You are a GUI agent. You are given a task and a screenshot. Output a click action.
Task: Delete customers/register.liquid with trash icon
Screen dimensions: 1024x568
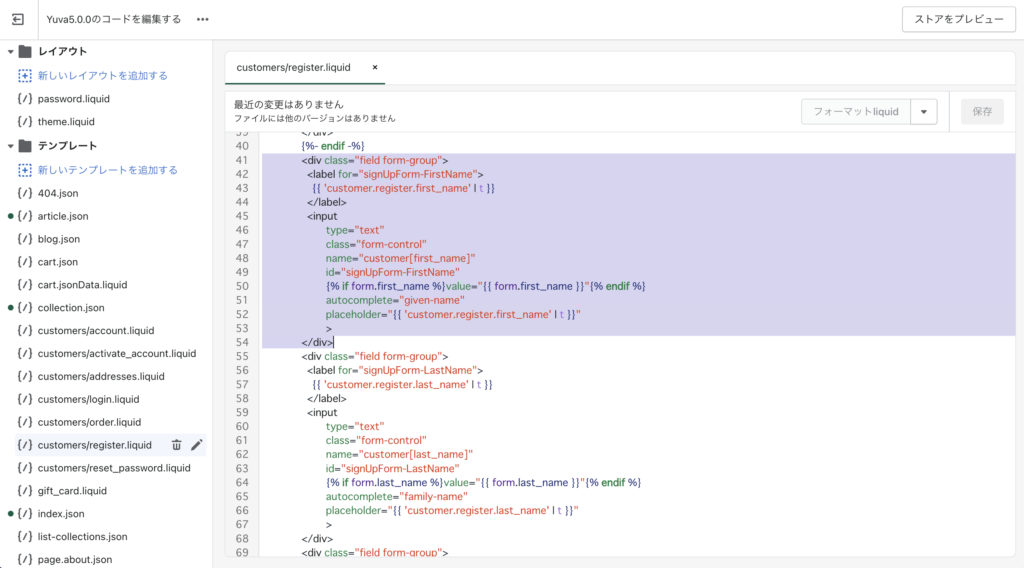click(176, 445)
